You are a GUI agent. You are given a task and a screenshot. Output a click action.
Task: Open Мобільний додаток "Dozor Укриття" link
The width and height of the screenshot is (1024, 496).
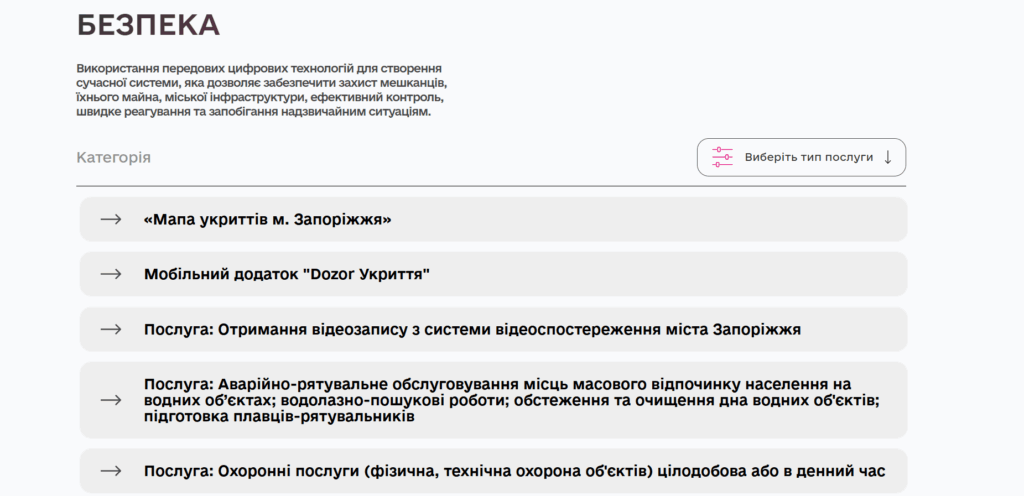coord(287,274)
